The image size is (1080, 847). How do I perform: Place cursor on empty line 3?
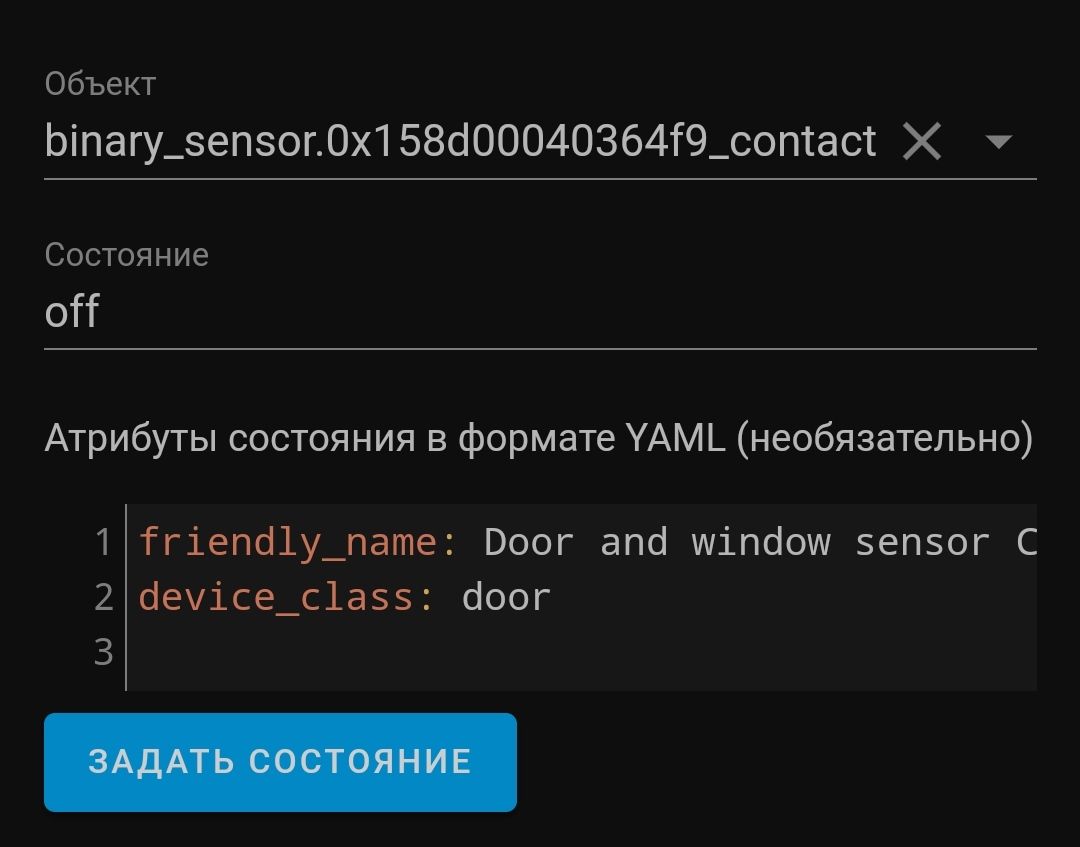(x=580, y=652)
